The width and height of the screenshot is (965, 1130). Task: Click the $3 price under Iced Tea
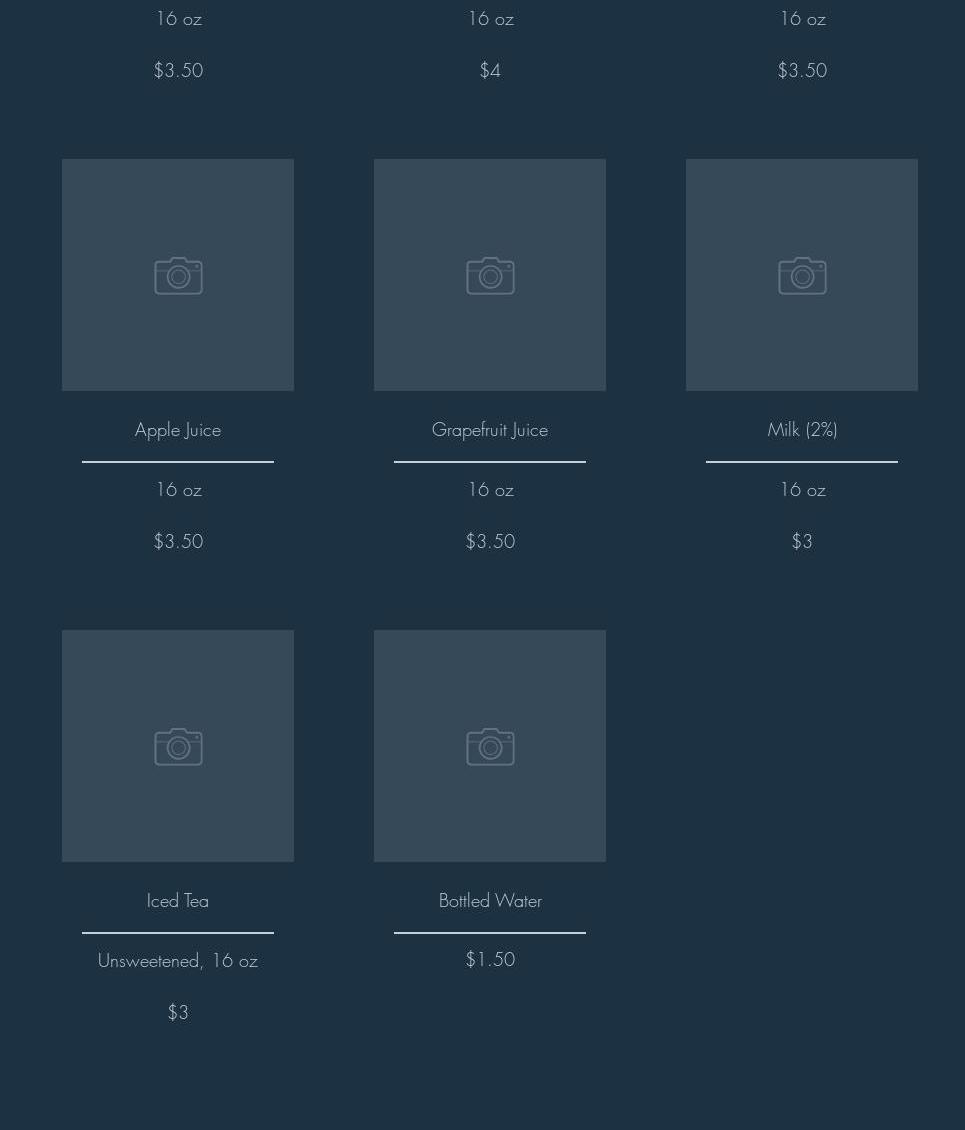click(x=178, y=1013)
